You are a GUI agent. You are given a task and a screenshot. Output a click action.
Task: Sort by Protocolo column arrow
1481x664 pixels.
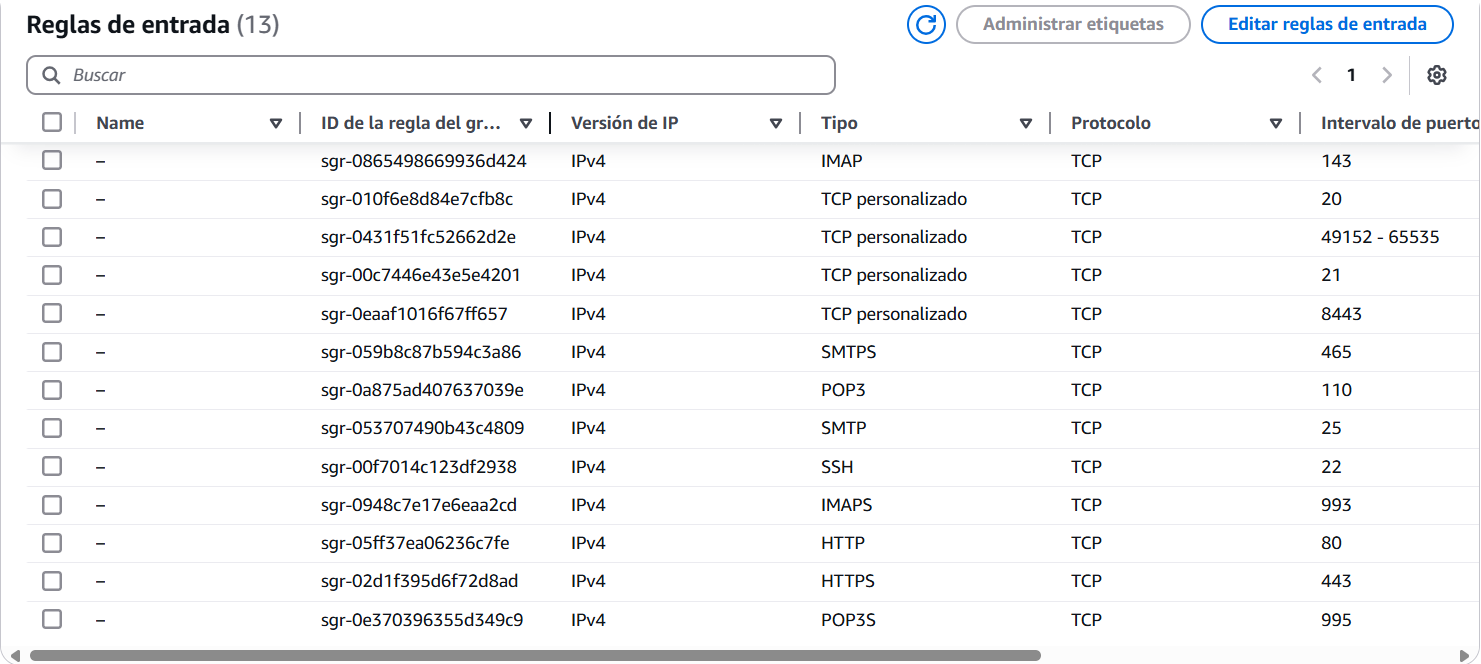pos(1276,124)
